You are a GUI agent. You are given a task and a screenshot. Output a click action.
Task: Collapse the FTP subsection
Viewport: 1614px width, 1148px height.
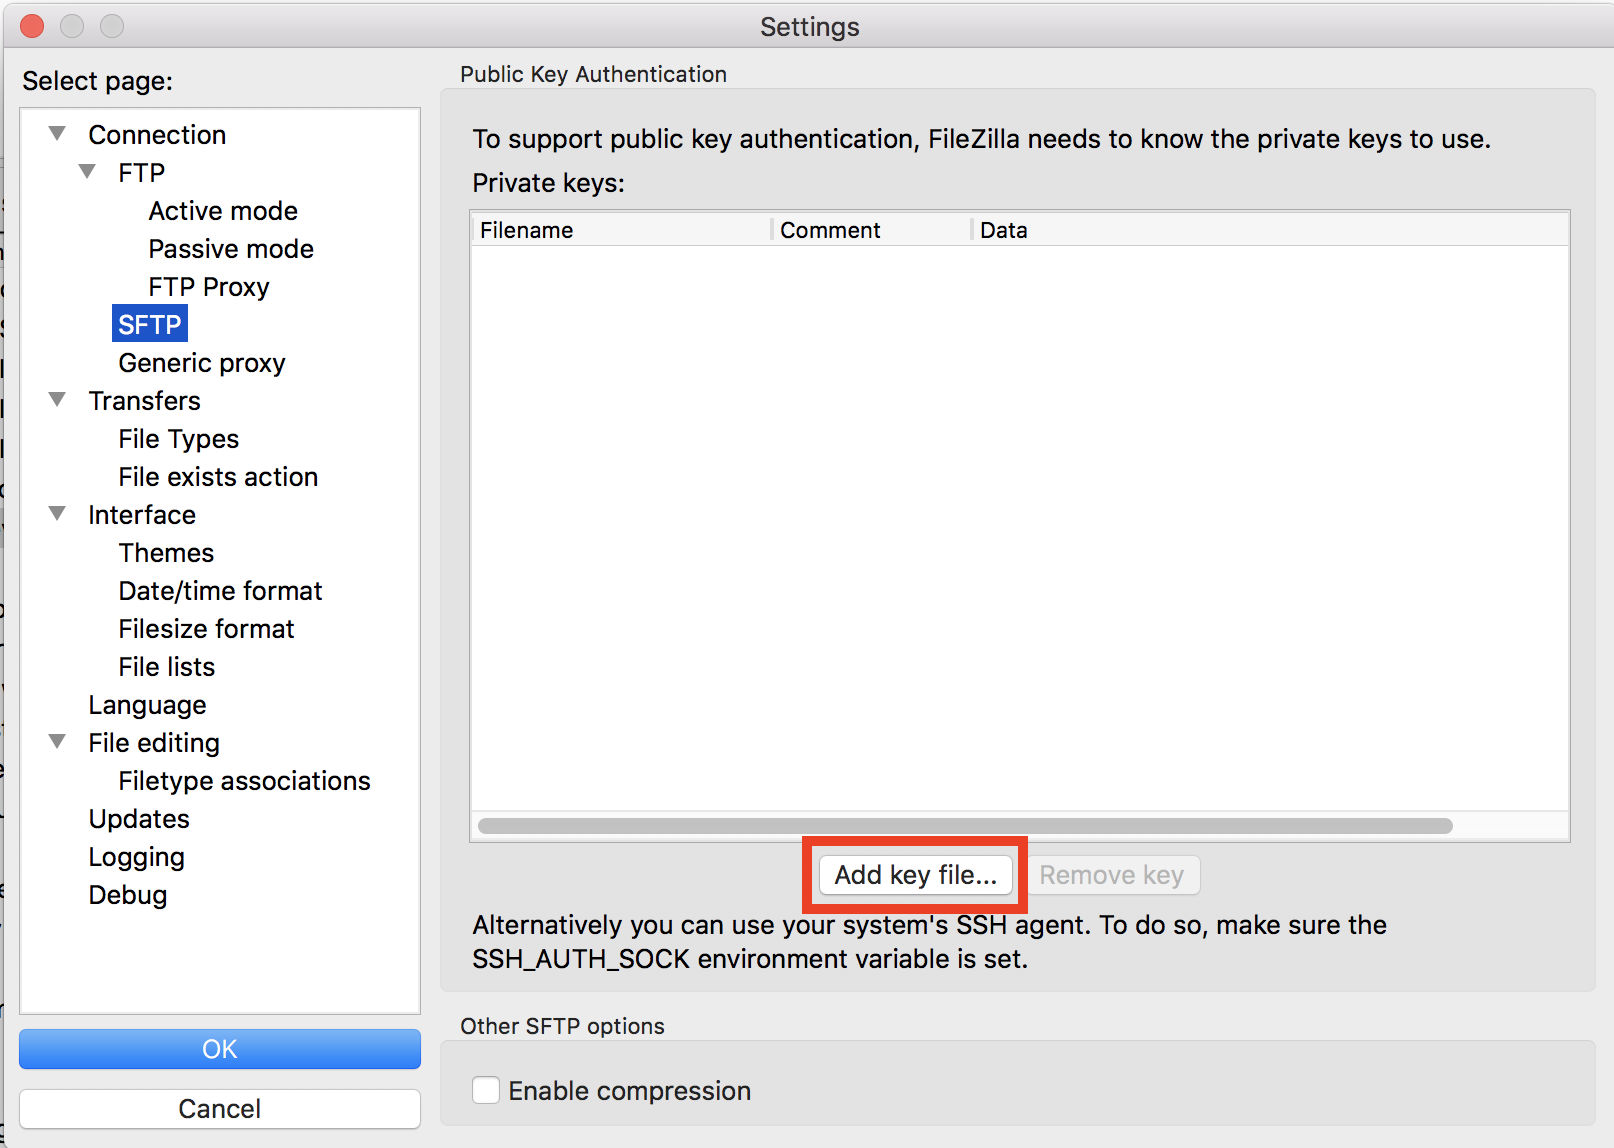coord(86,171)
